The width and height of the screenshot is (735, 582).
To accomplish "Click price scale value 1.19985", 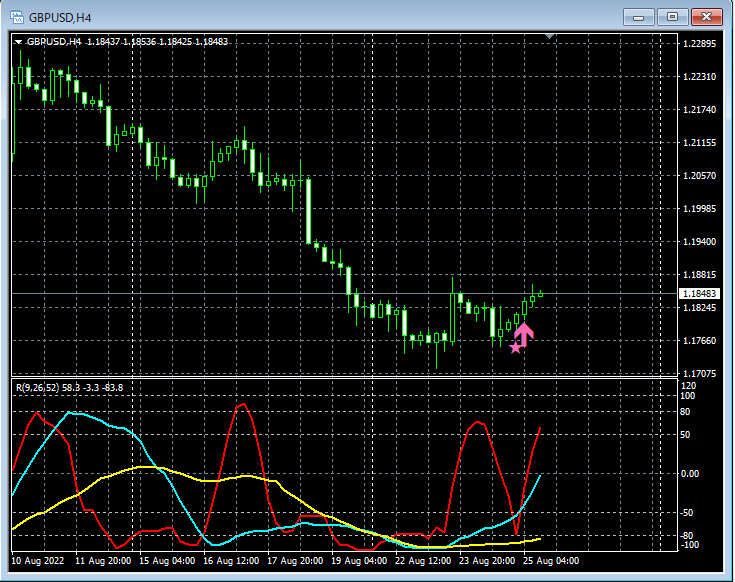I will [699, 209].
